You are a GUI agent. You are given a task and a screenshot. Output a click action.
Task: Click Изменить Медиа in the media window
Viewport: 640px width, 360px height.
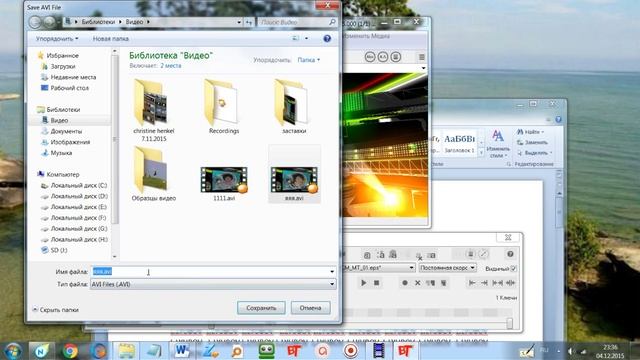[367, 36]
